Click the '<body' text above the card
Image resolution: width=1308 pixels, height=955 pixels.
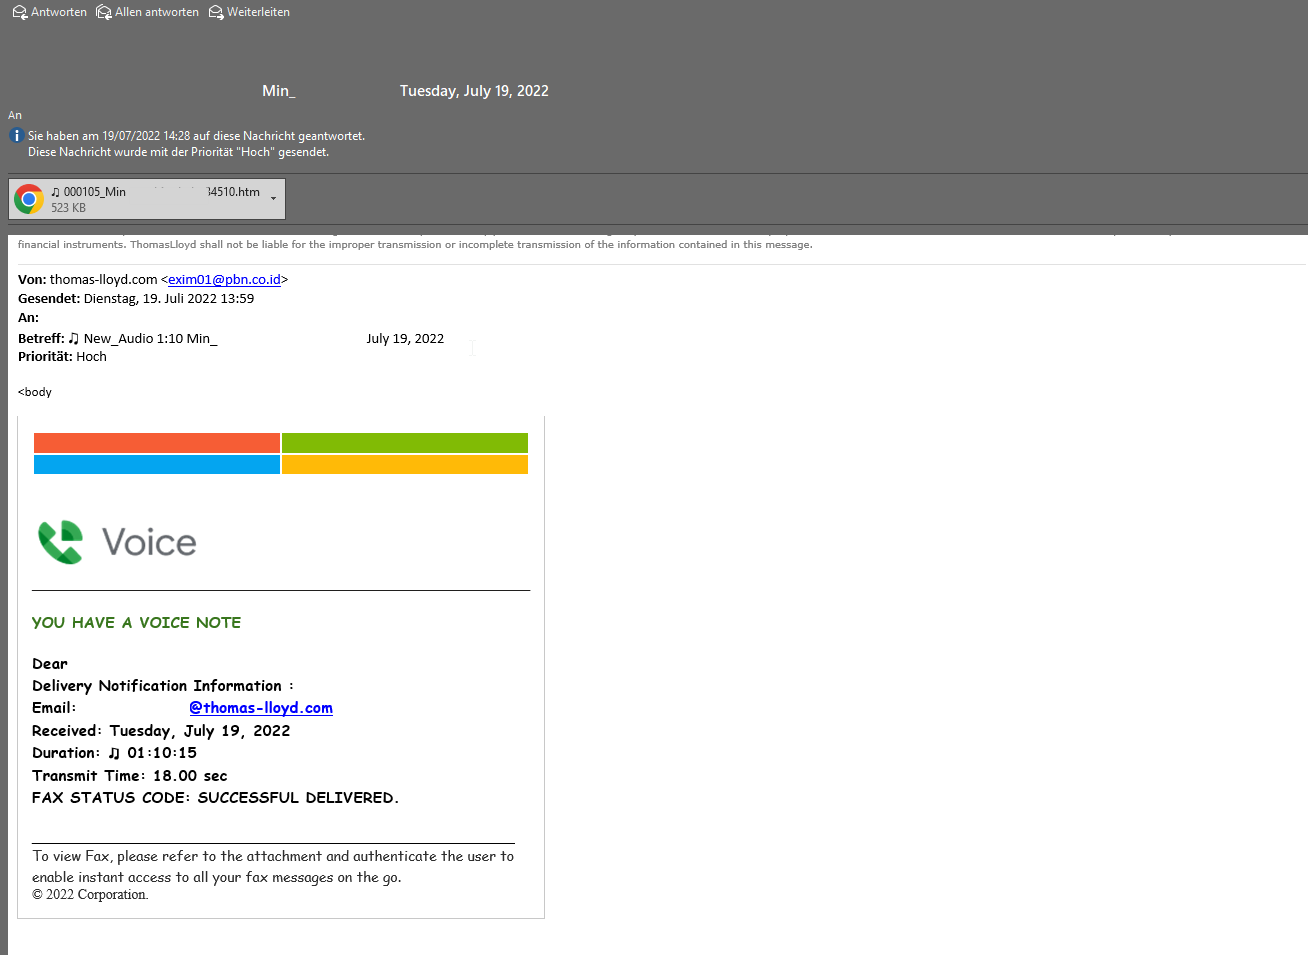(x=35, y=392)
